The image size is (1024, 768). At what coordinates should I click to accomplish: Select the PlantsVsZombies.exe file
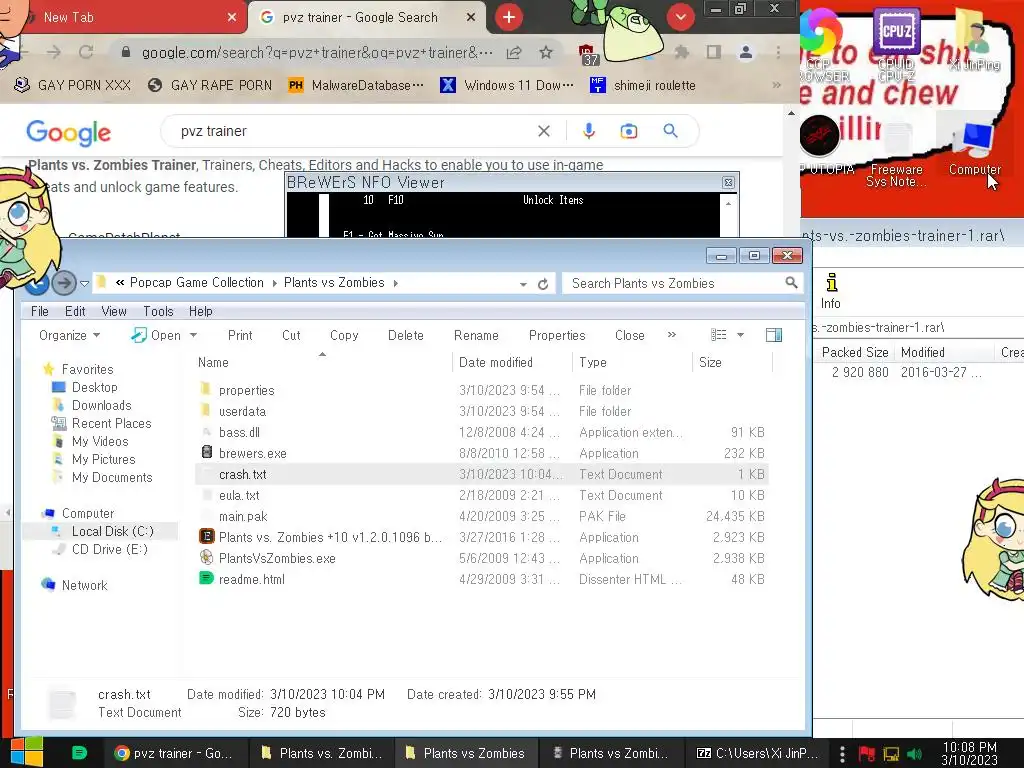tap(481, 558)
